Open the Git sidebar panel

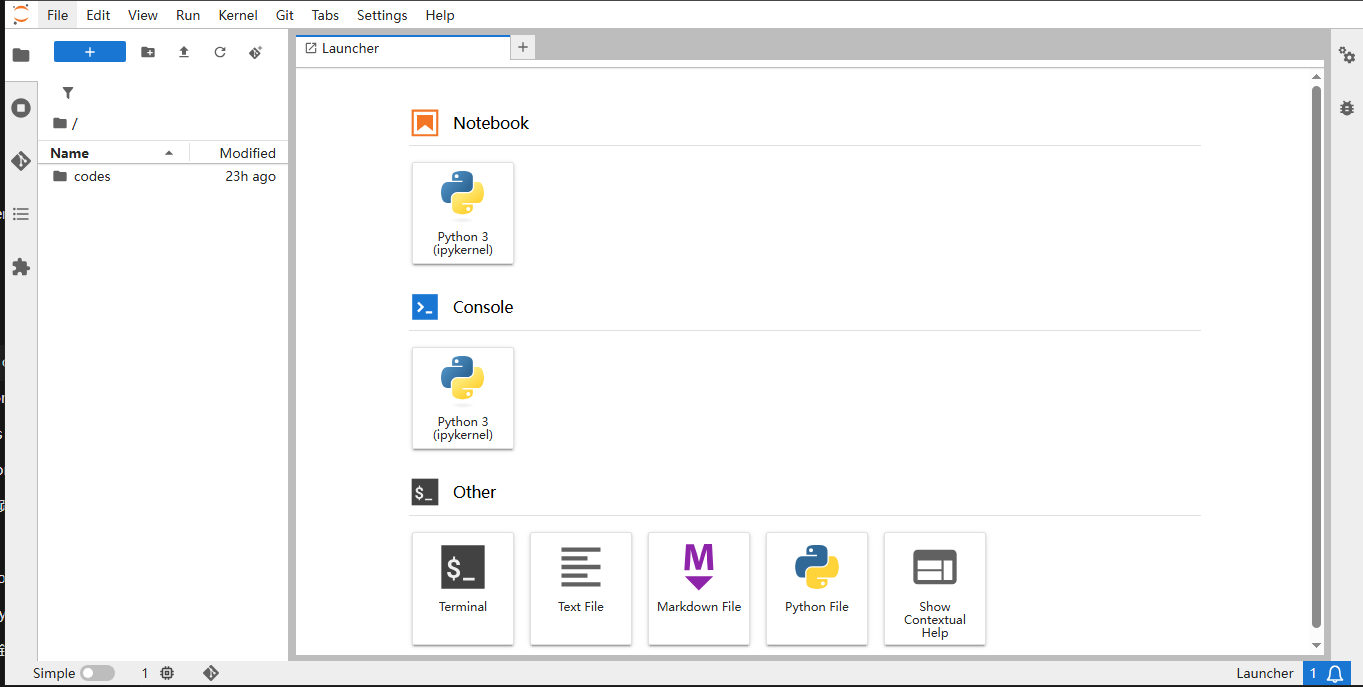click(21, 161)
